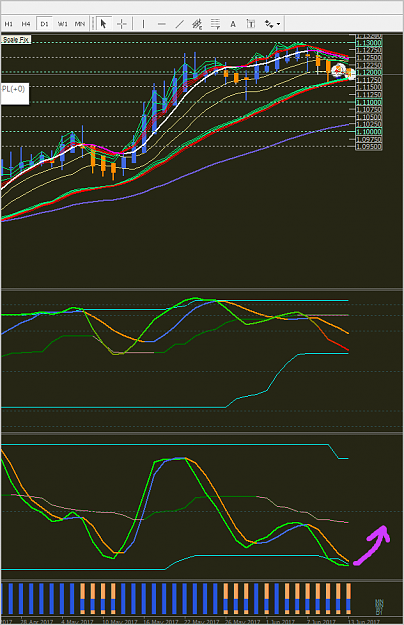This screenshot has width=404, height=625.
Task: Switch chart to H4 timeframe
Action: point(26,24)
